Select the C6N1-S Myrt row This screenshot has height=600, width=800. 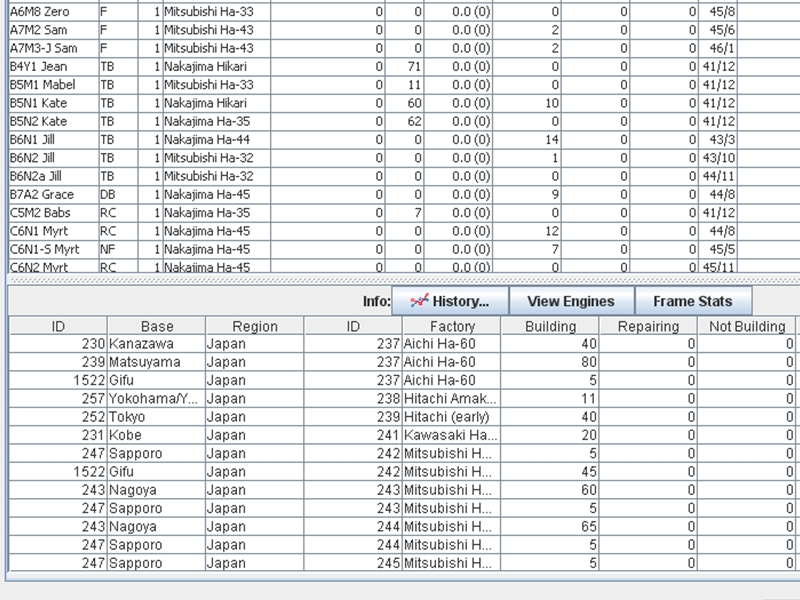(403, 249)
